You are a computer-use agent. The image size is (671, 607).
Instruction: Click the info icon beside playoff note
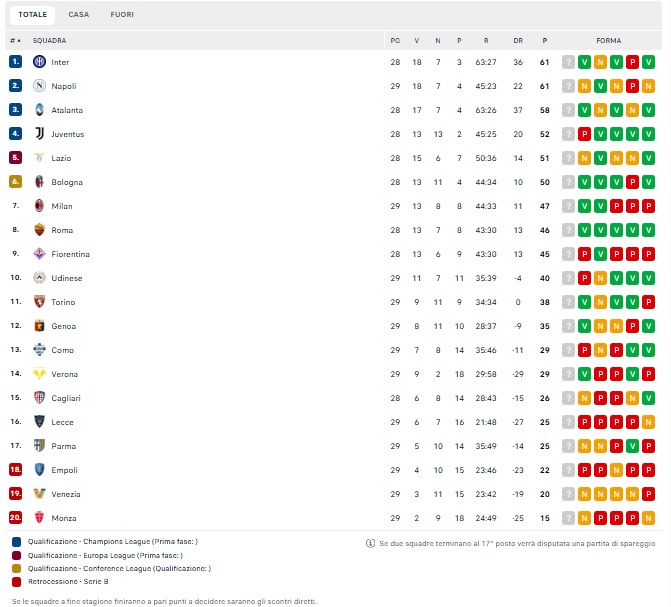pos(370,543)
